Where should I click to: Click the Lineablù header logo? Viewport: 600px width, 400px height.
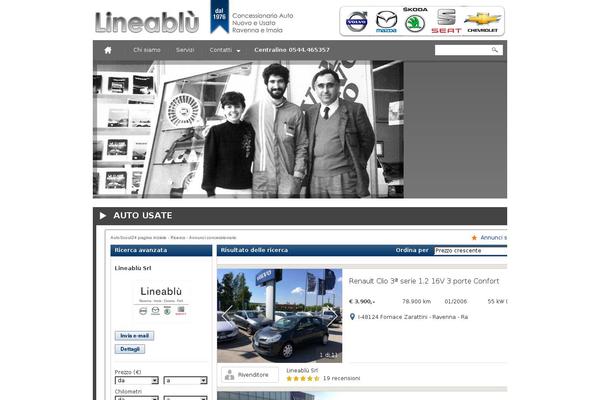147,22
